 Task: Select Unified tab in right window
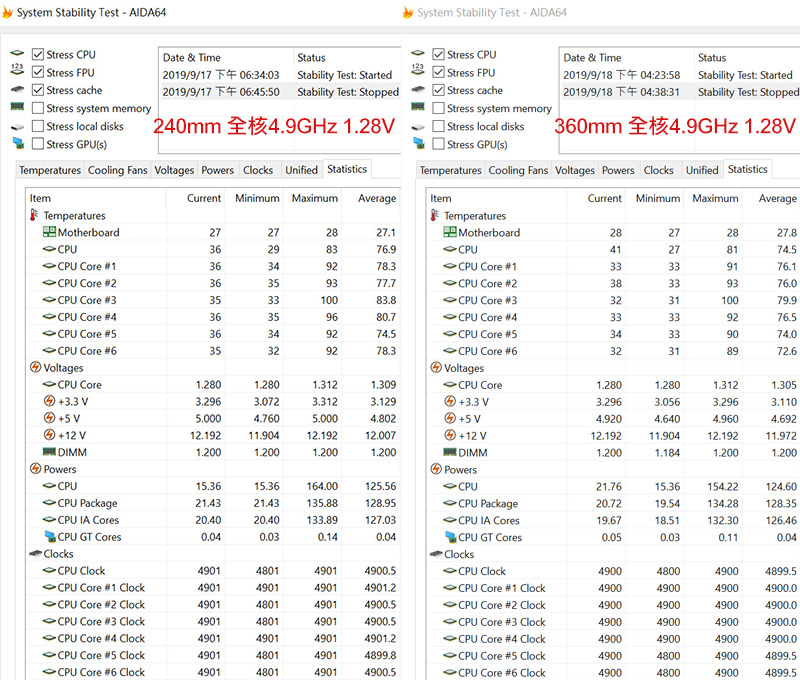(x=702, y=170)
